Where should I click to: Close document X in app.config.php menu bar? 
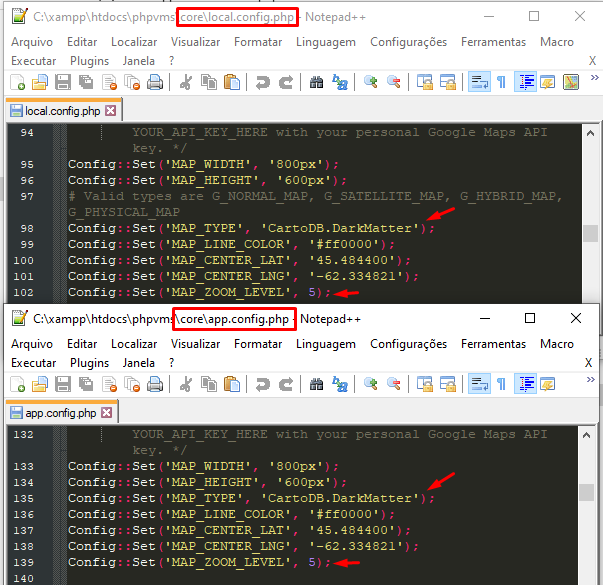(588, 363)
